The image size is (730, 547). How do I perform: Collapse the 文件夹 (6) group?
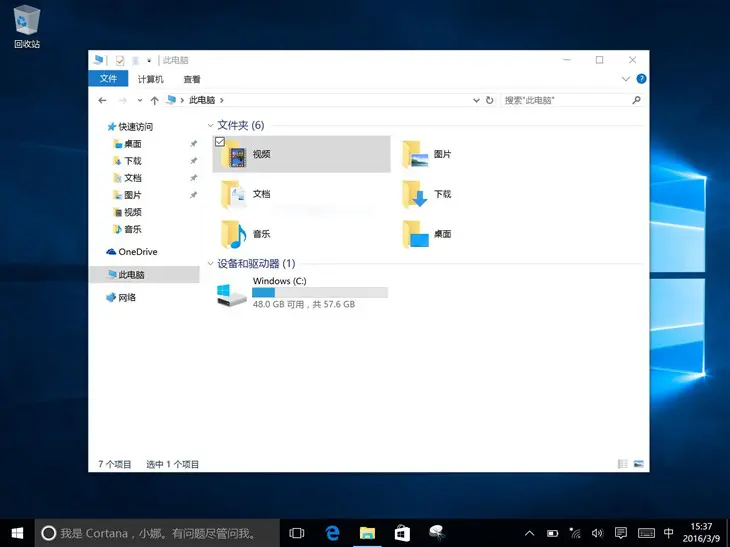pos(210,125)
